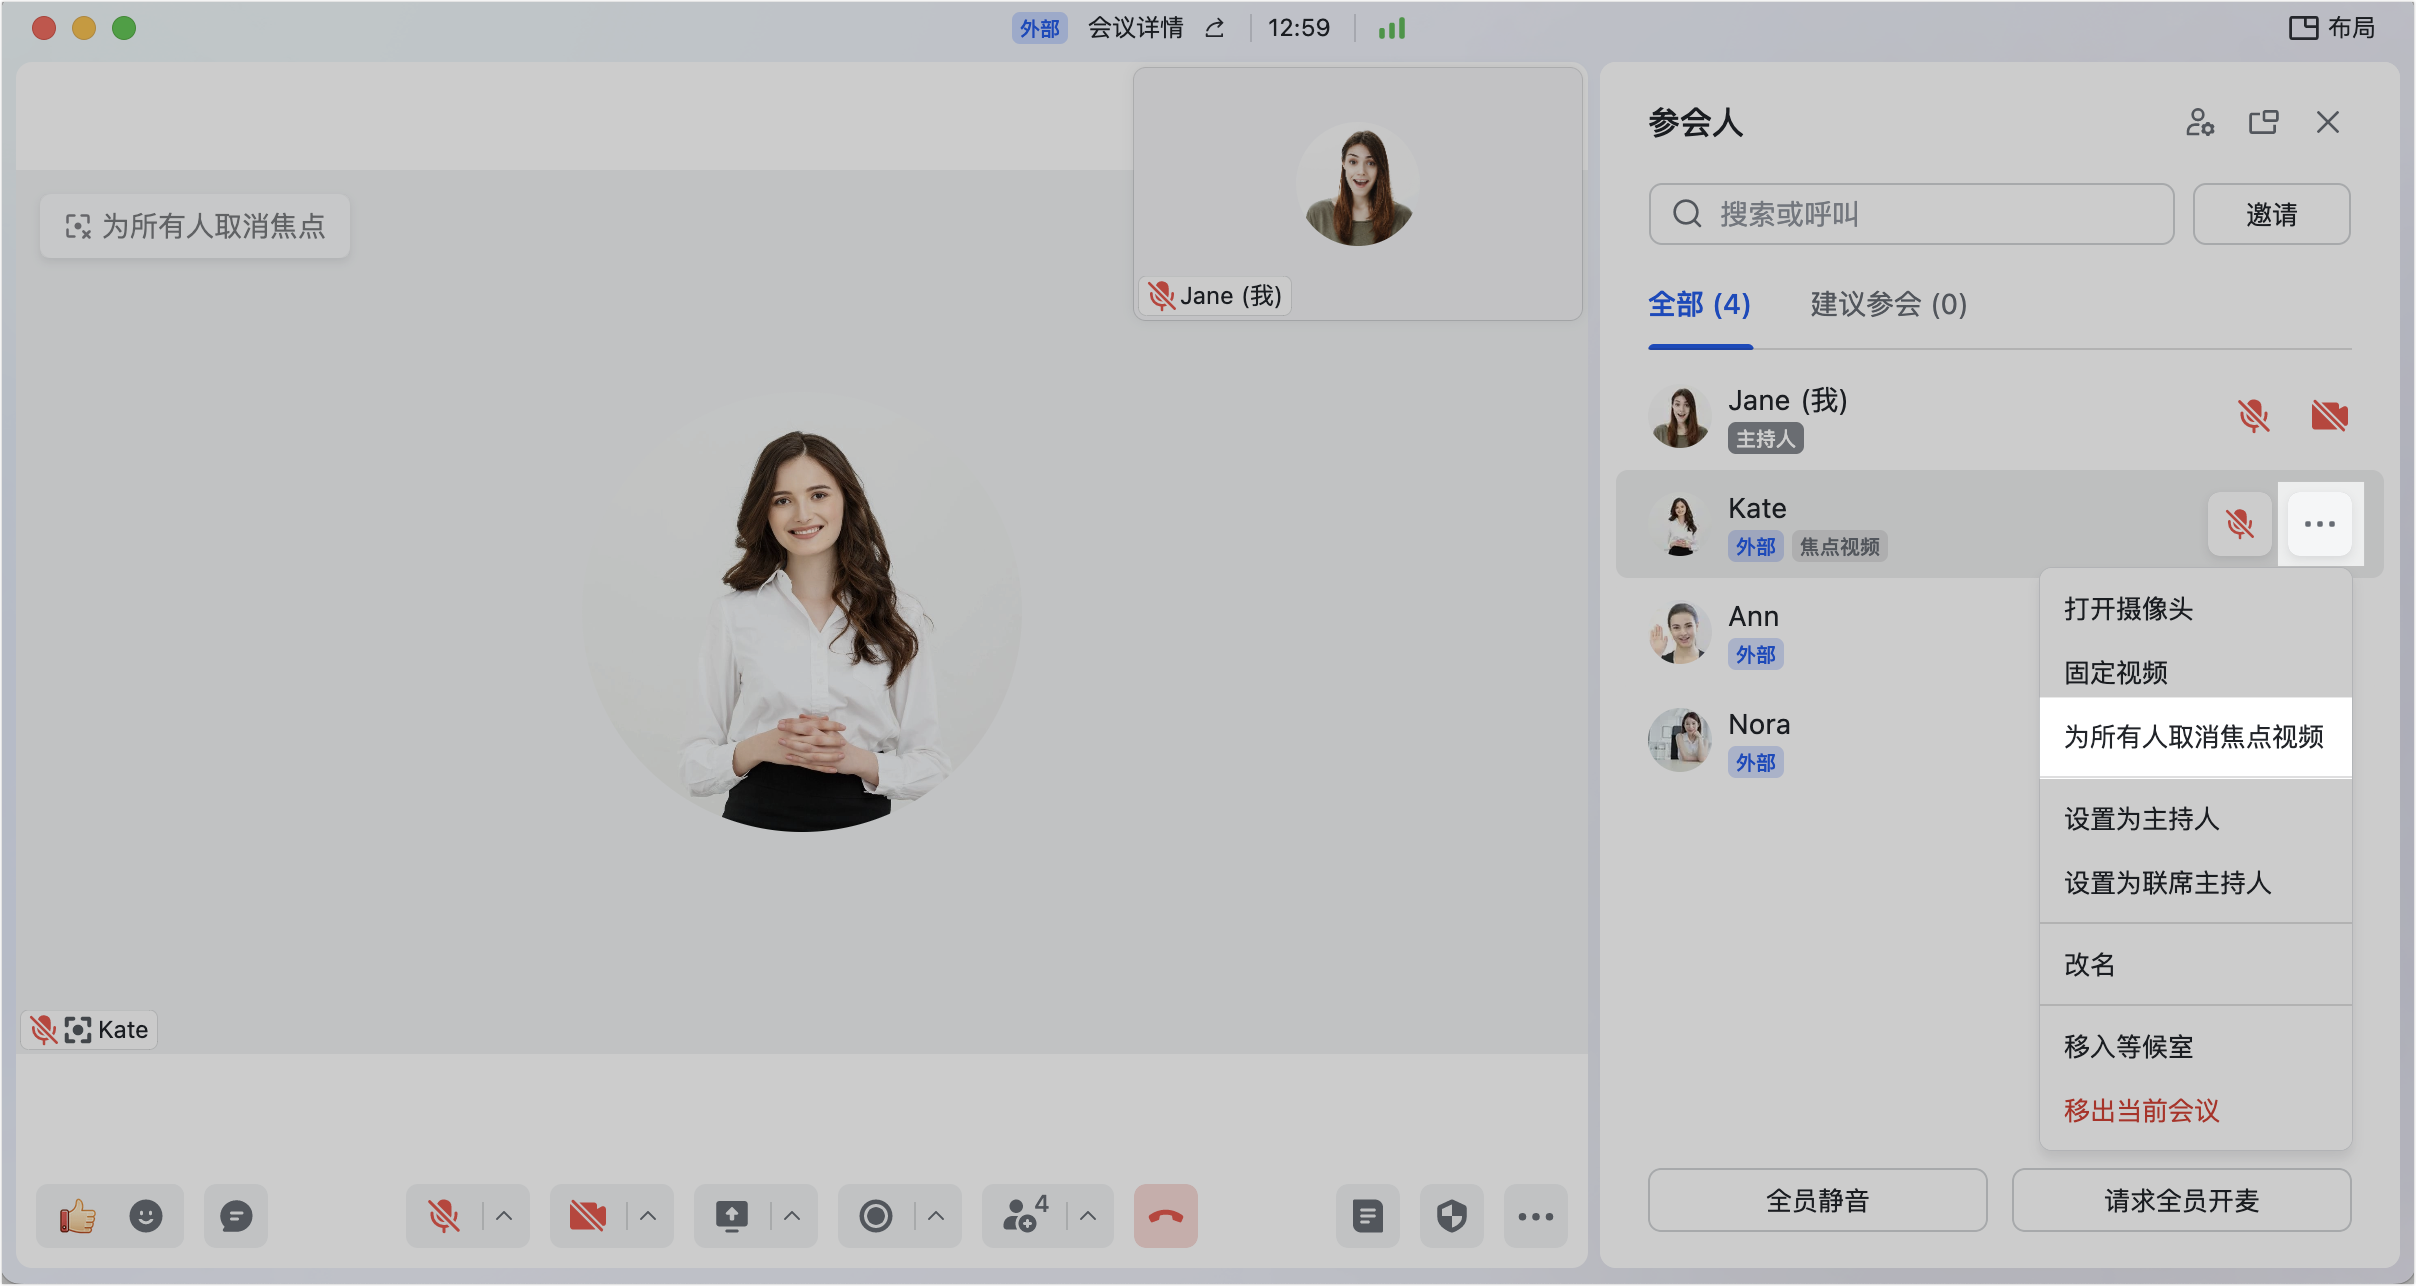The height and width of the screenshot is (1286, 2416).
Task: Click the share screen icon
Action: (732, 1216)
